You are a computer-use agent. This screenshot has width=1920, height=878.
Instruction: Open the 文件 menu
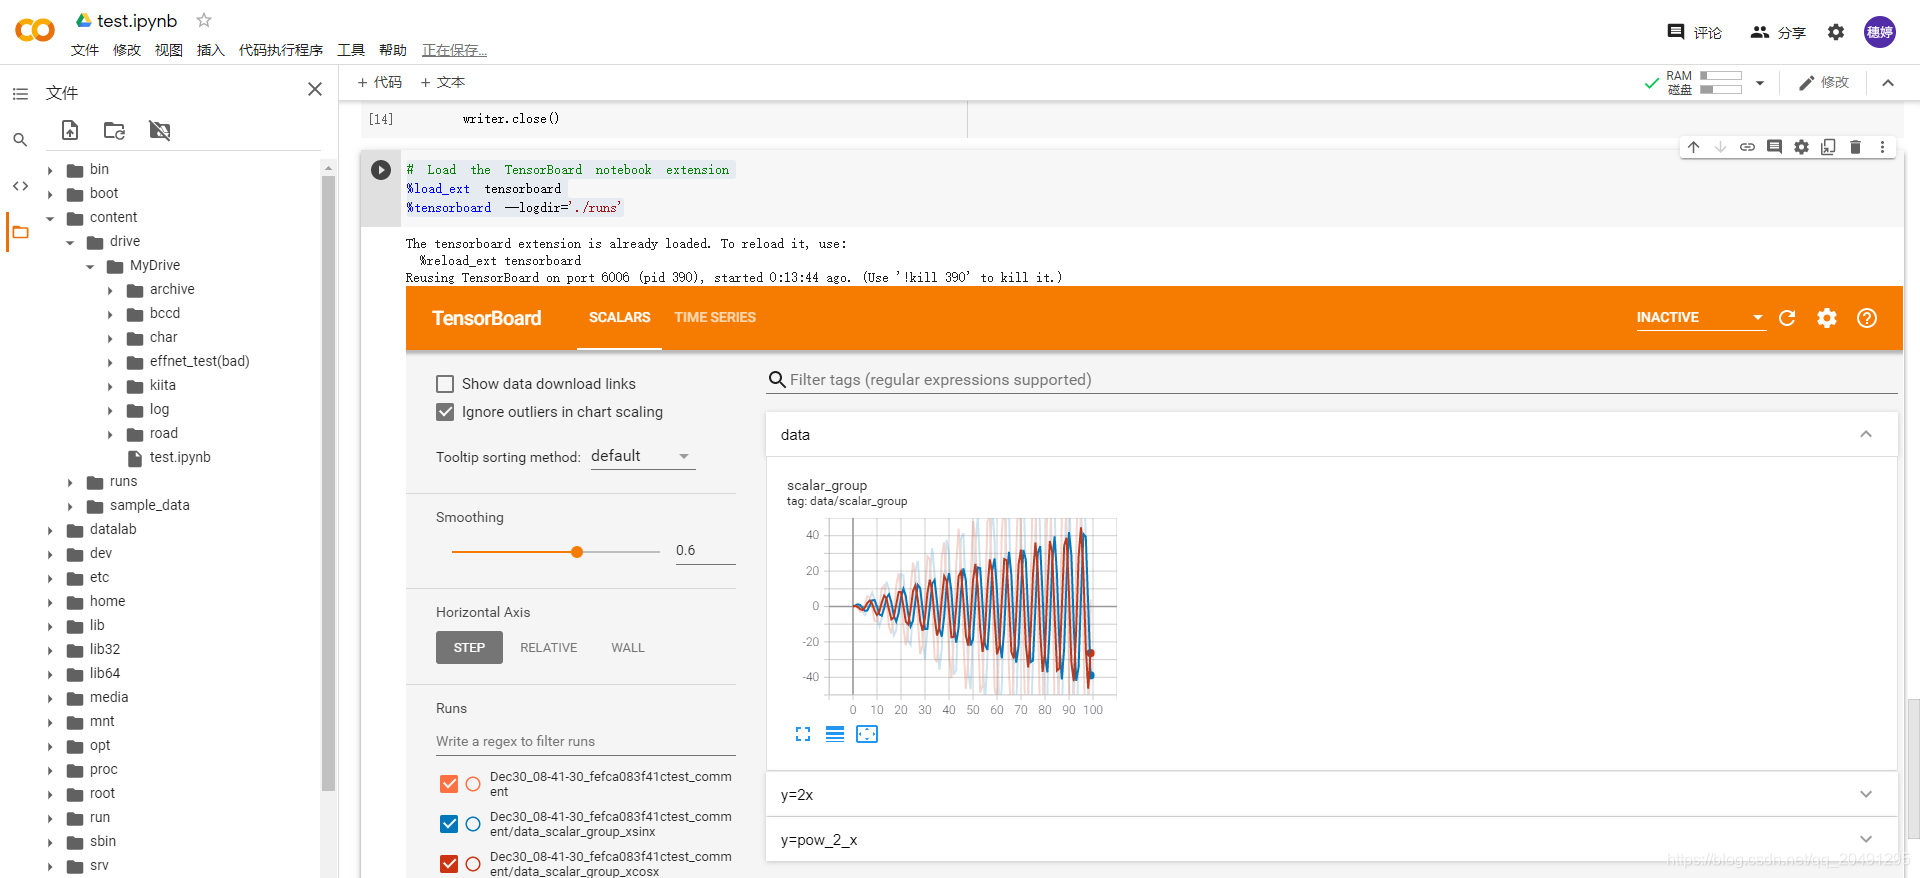point(85,50)
